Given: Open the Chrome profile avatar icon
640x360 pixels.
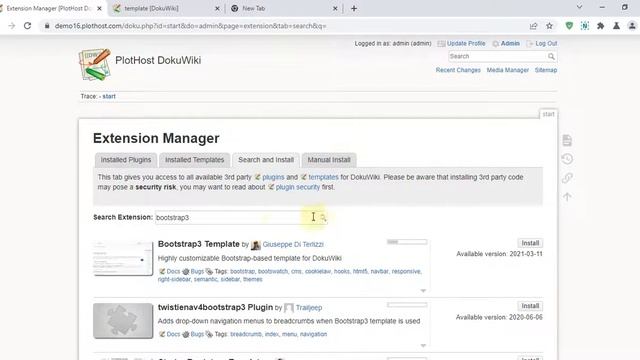Looking at the screenshot, I should coord(632,26).
